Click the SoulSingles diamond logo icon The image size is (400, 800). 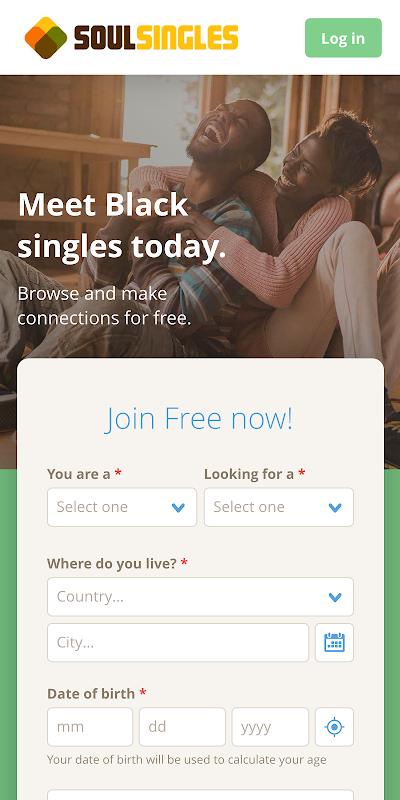pyautogui.click(x=46, y=38)
